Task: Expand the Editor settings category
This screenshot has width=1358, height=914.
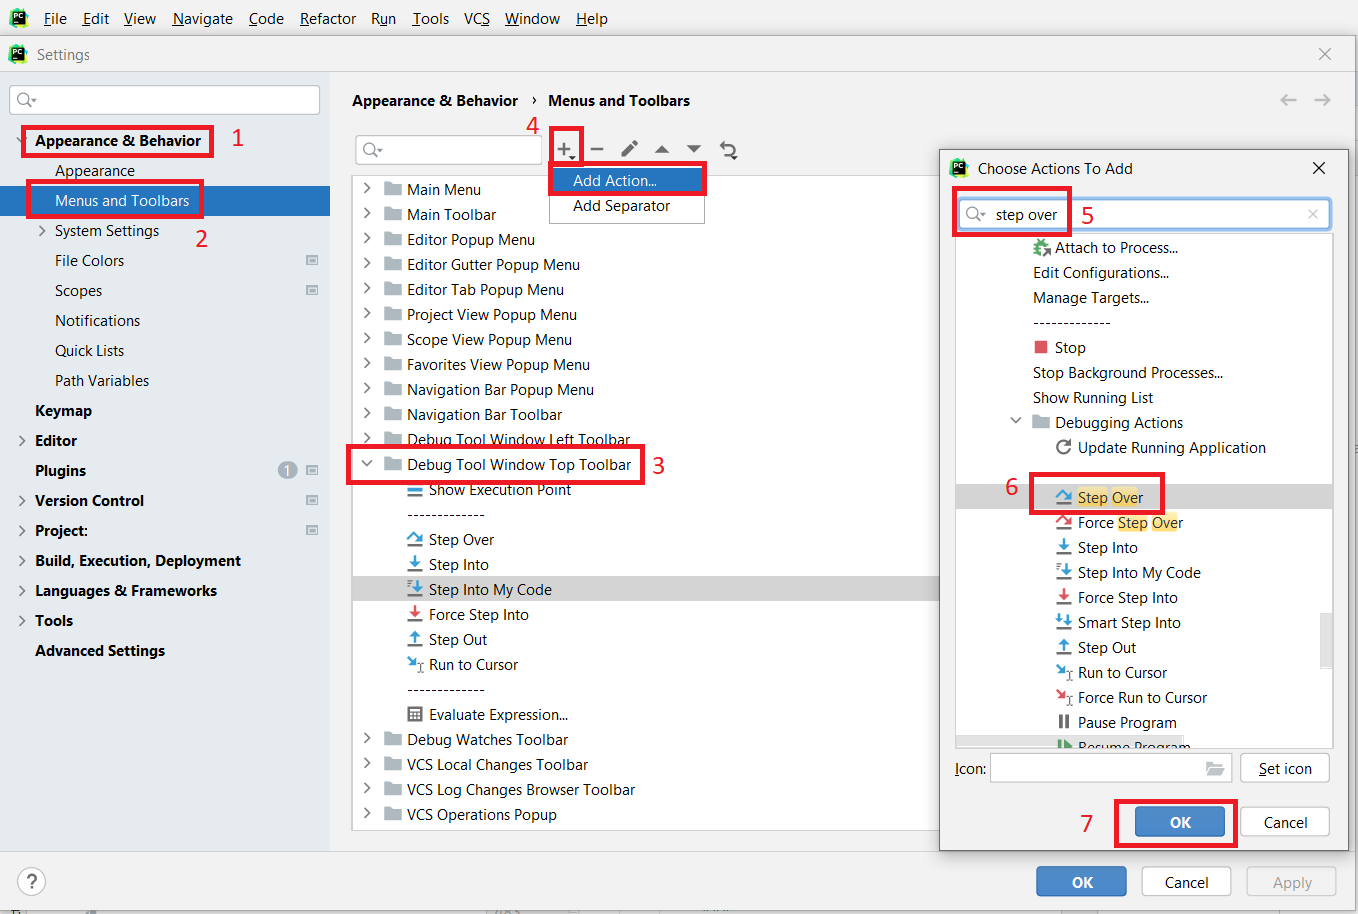Action: coord(22,441)
